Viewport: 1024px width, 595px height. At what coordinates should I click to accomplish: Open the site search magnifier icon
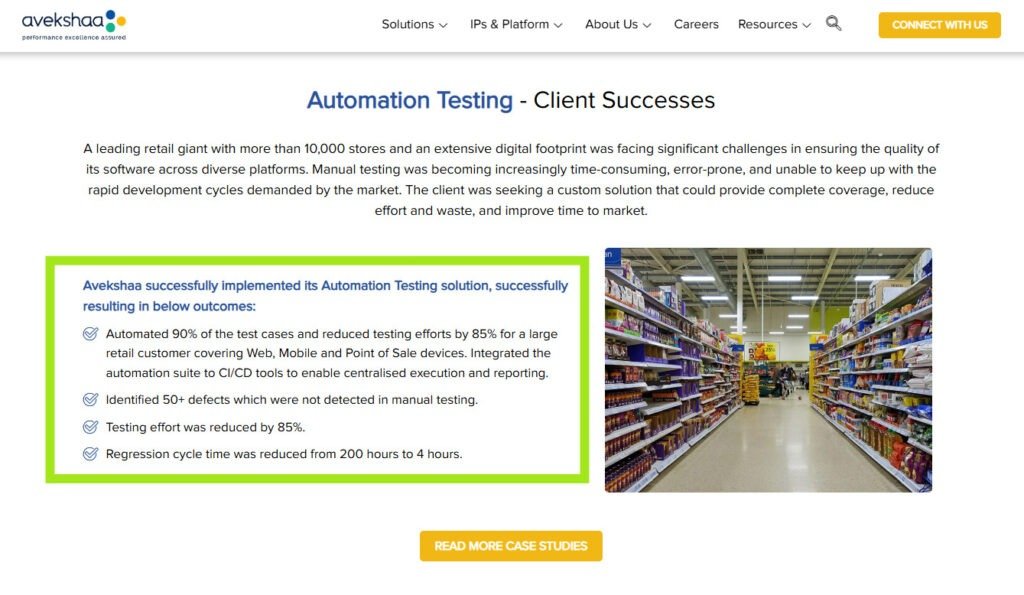pyautogui.click(x=833, y=24)
